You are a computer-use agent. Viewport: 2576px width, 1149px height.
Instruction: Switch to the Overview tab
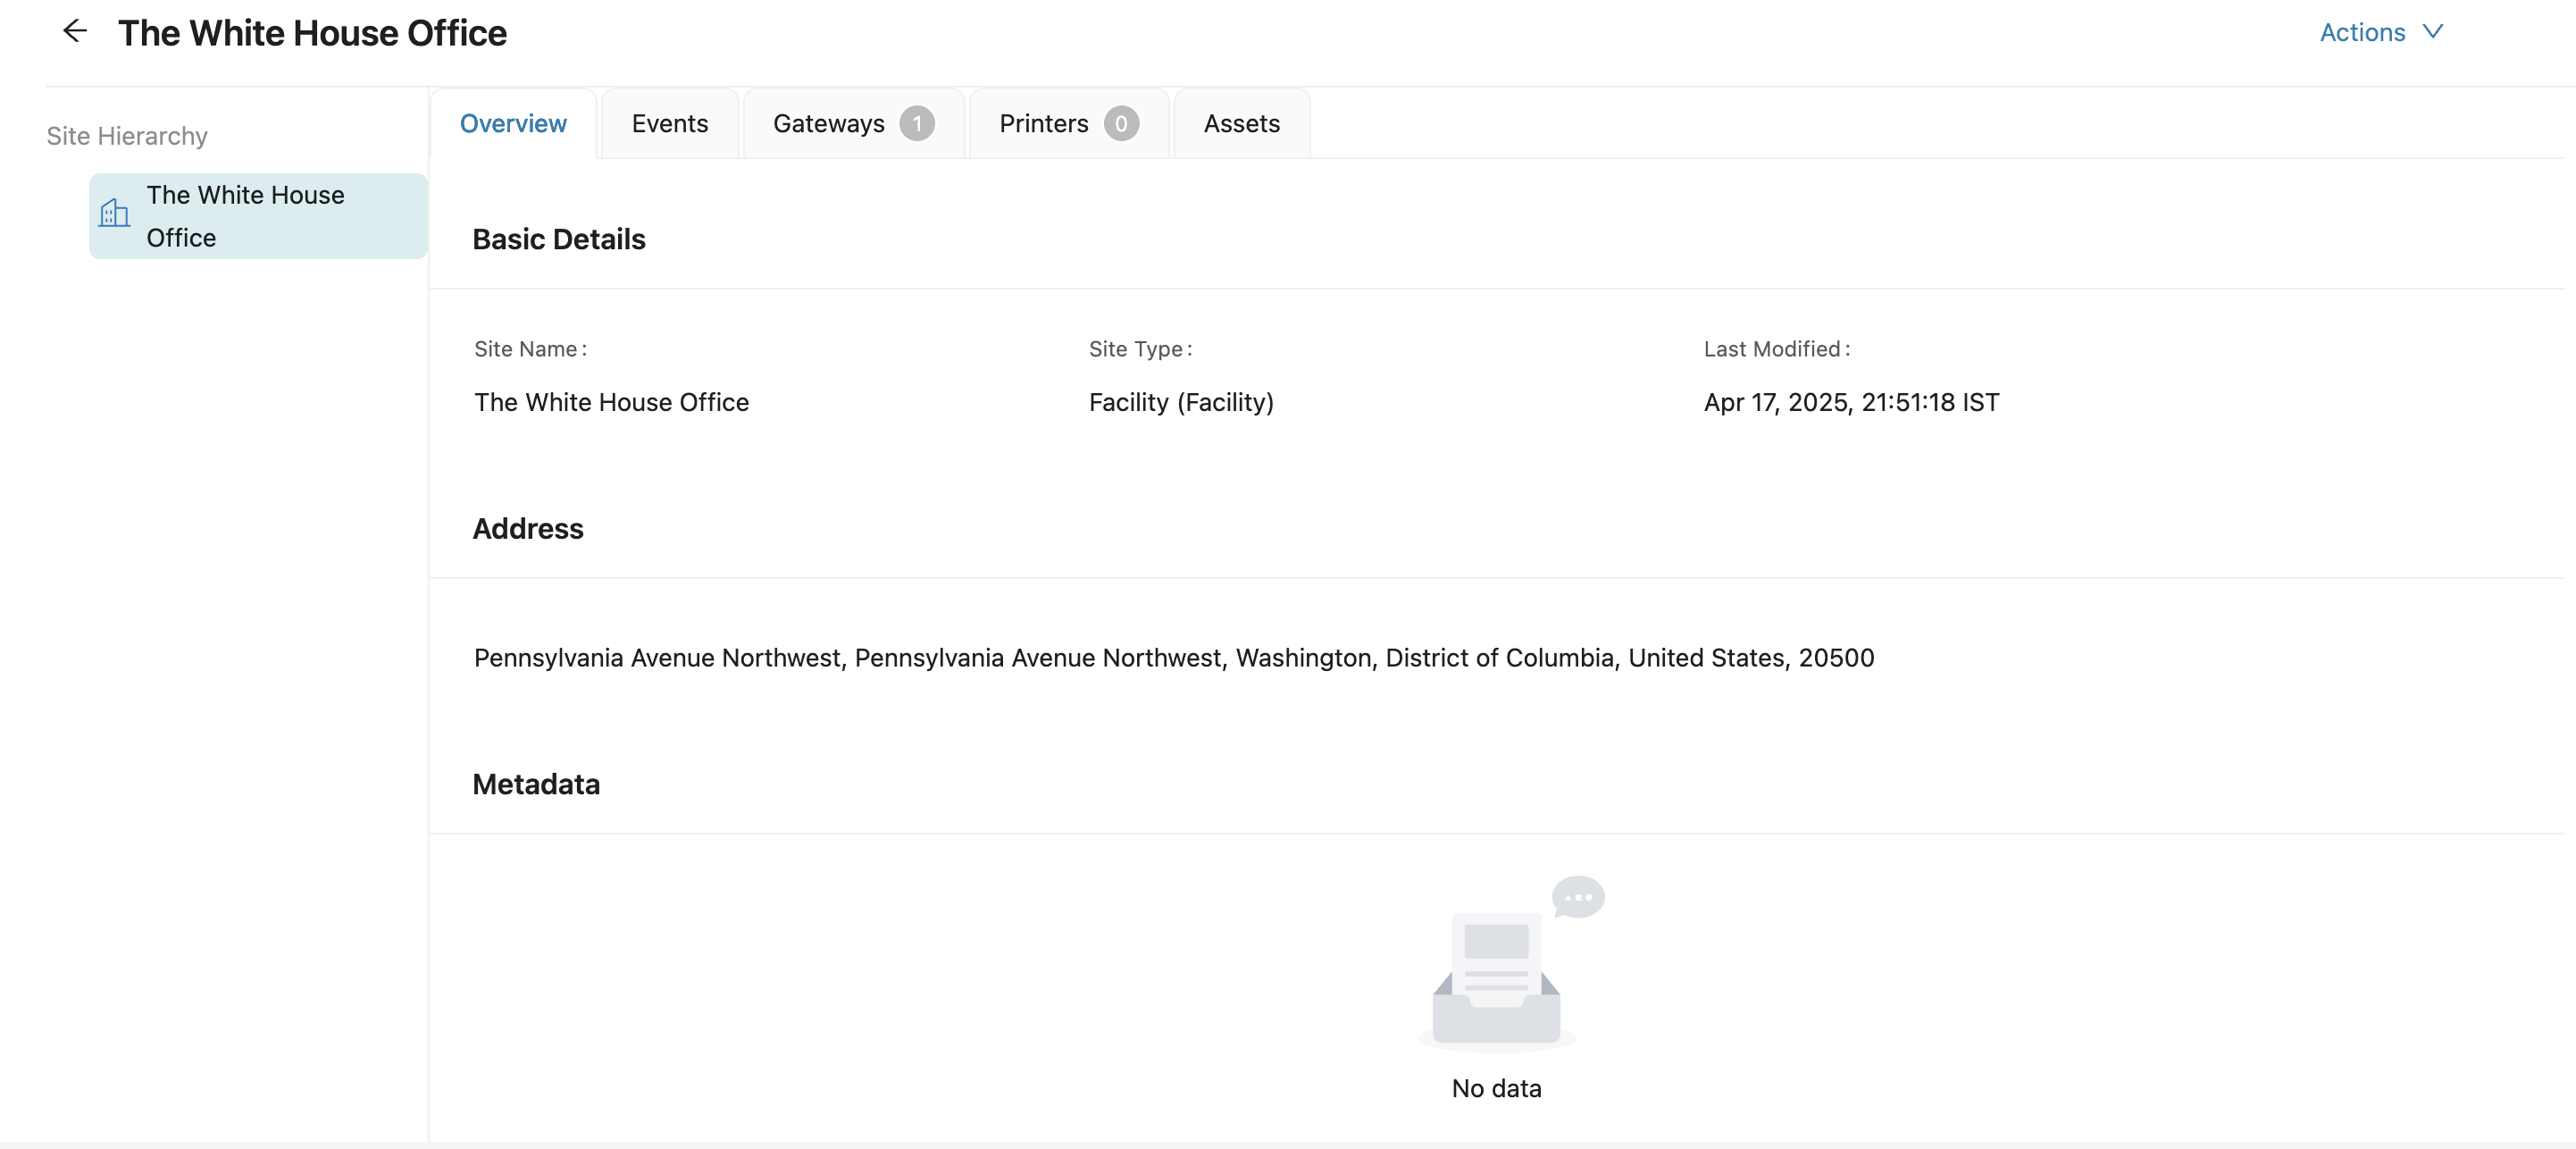coord(513,124)
